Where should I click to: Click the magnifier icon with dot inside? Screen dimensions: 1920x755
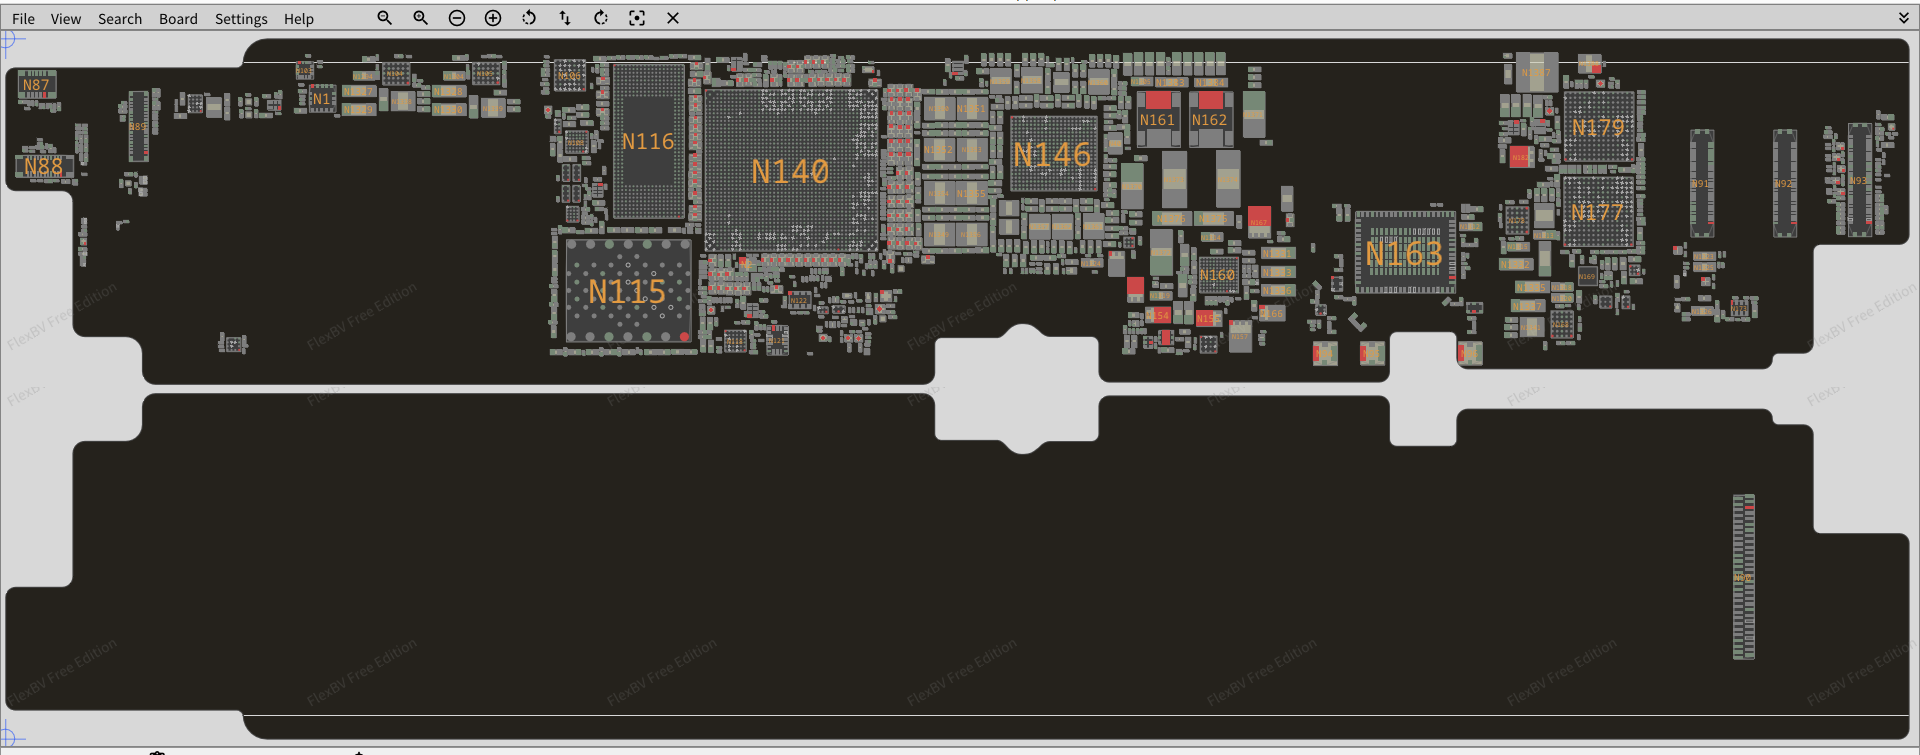point(421,18)
